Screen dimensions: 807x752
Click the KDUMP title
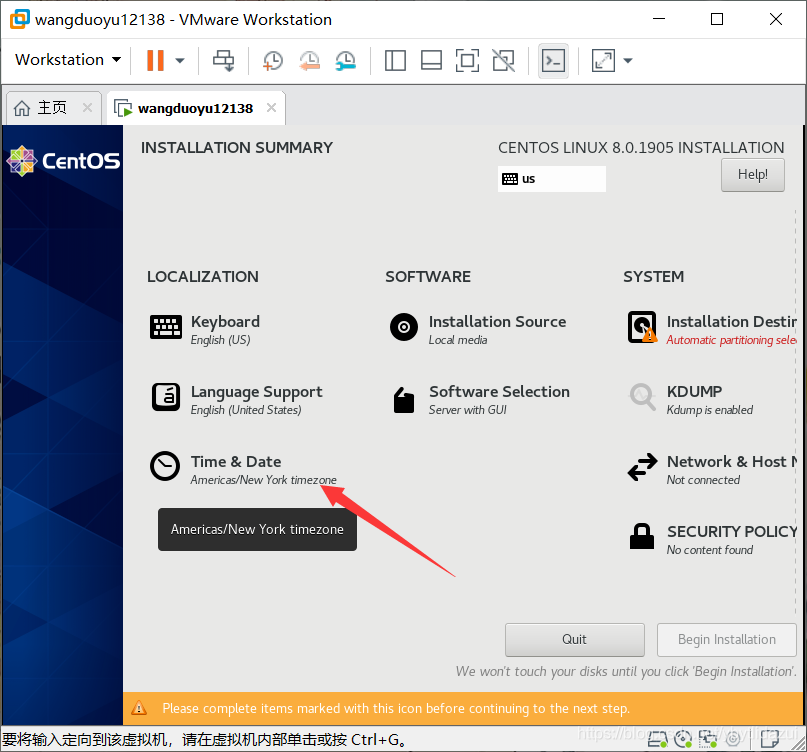694,392
